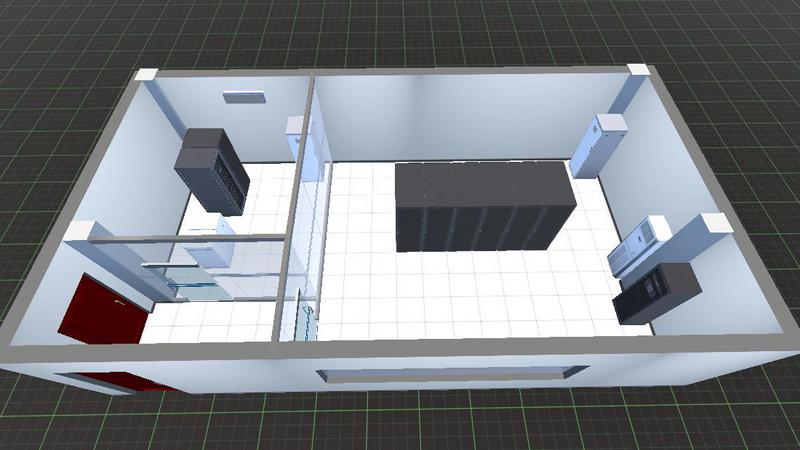The height and width of the screenshot is (450, 800).
Task: Click the window on the front wall
Action: point(451,374)
